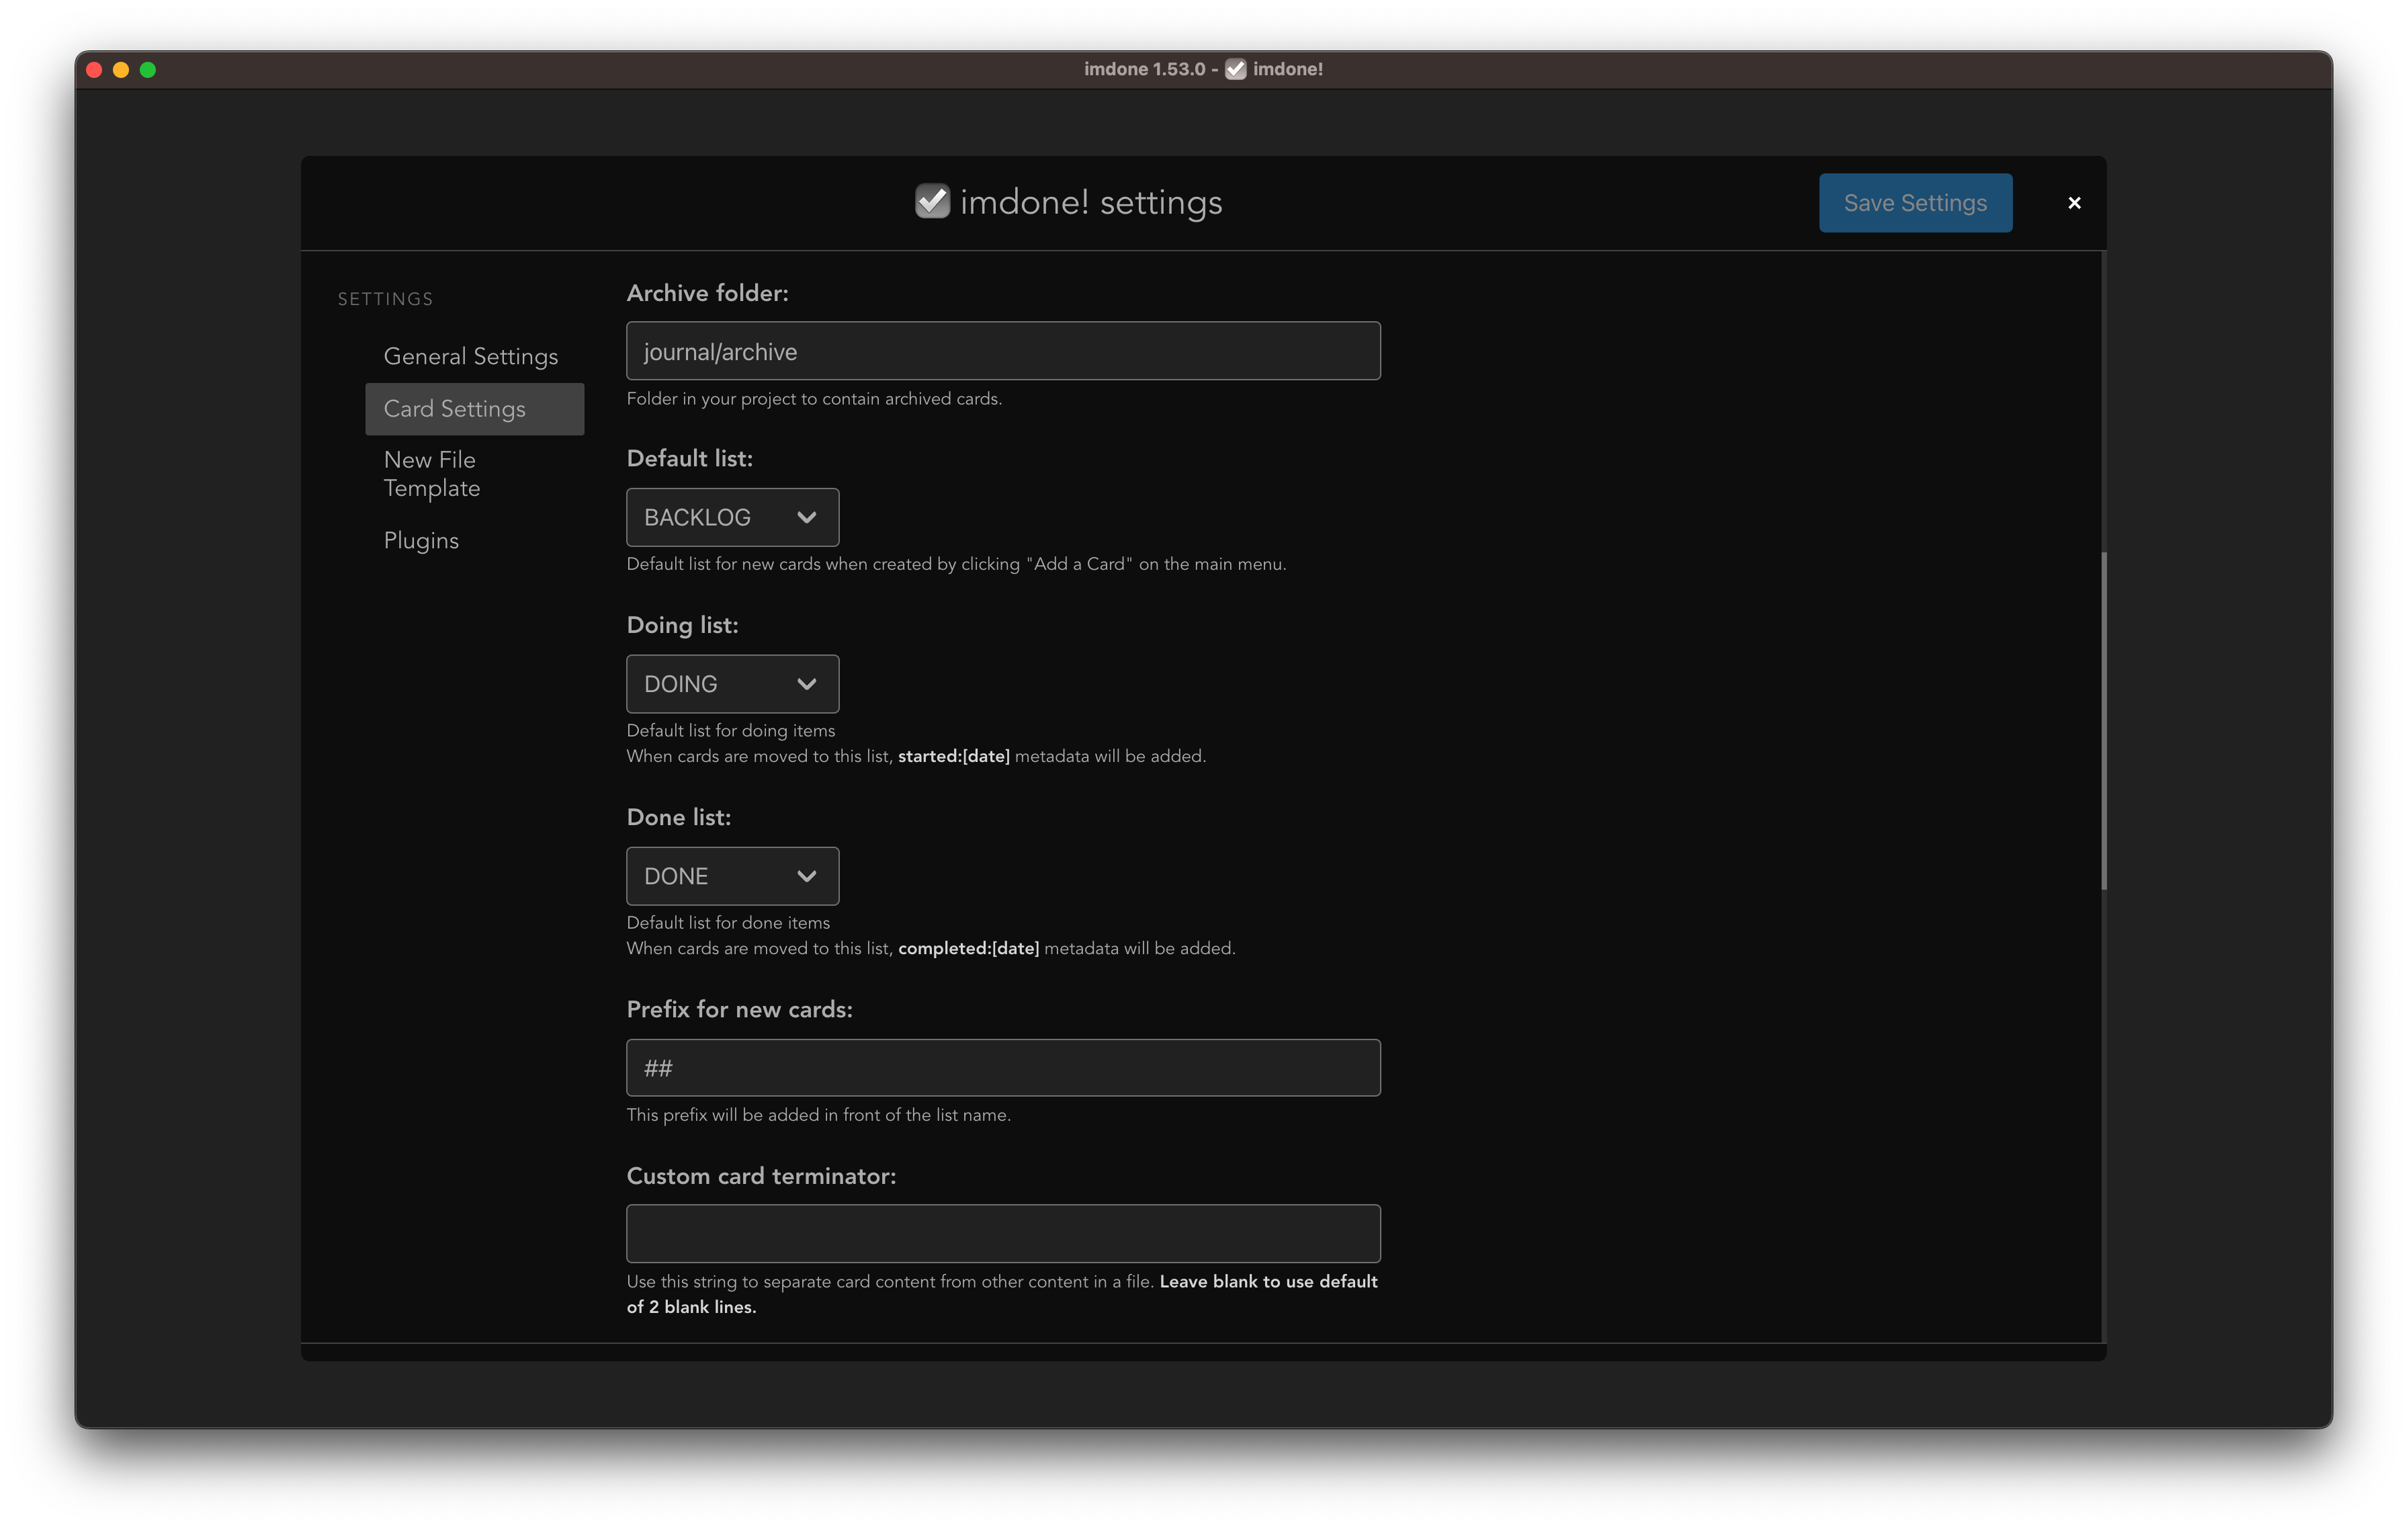
Task: Click the 'Folder in your project to contain archived cards.' text
Action: point(814,399)
